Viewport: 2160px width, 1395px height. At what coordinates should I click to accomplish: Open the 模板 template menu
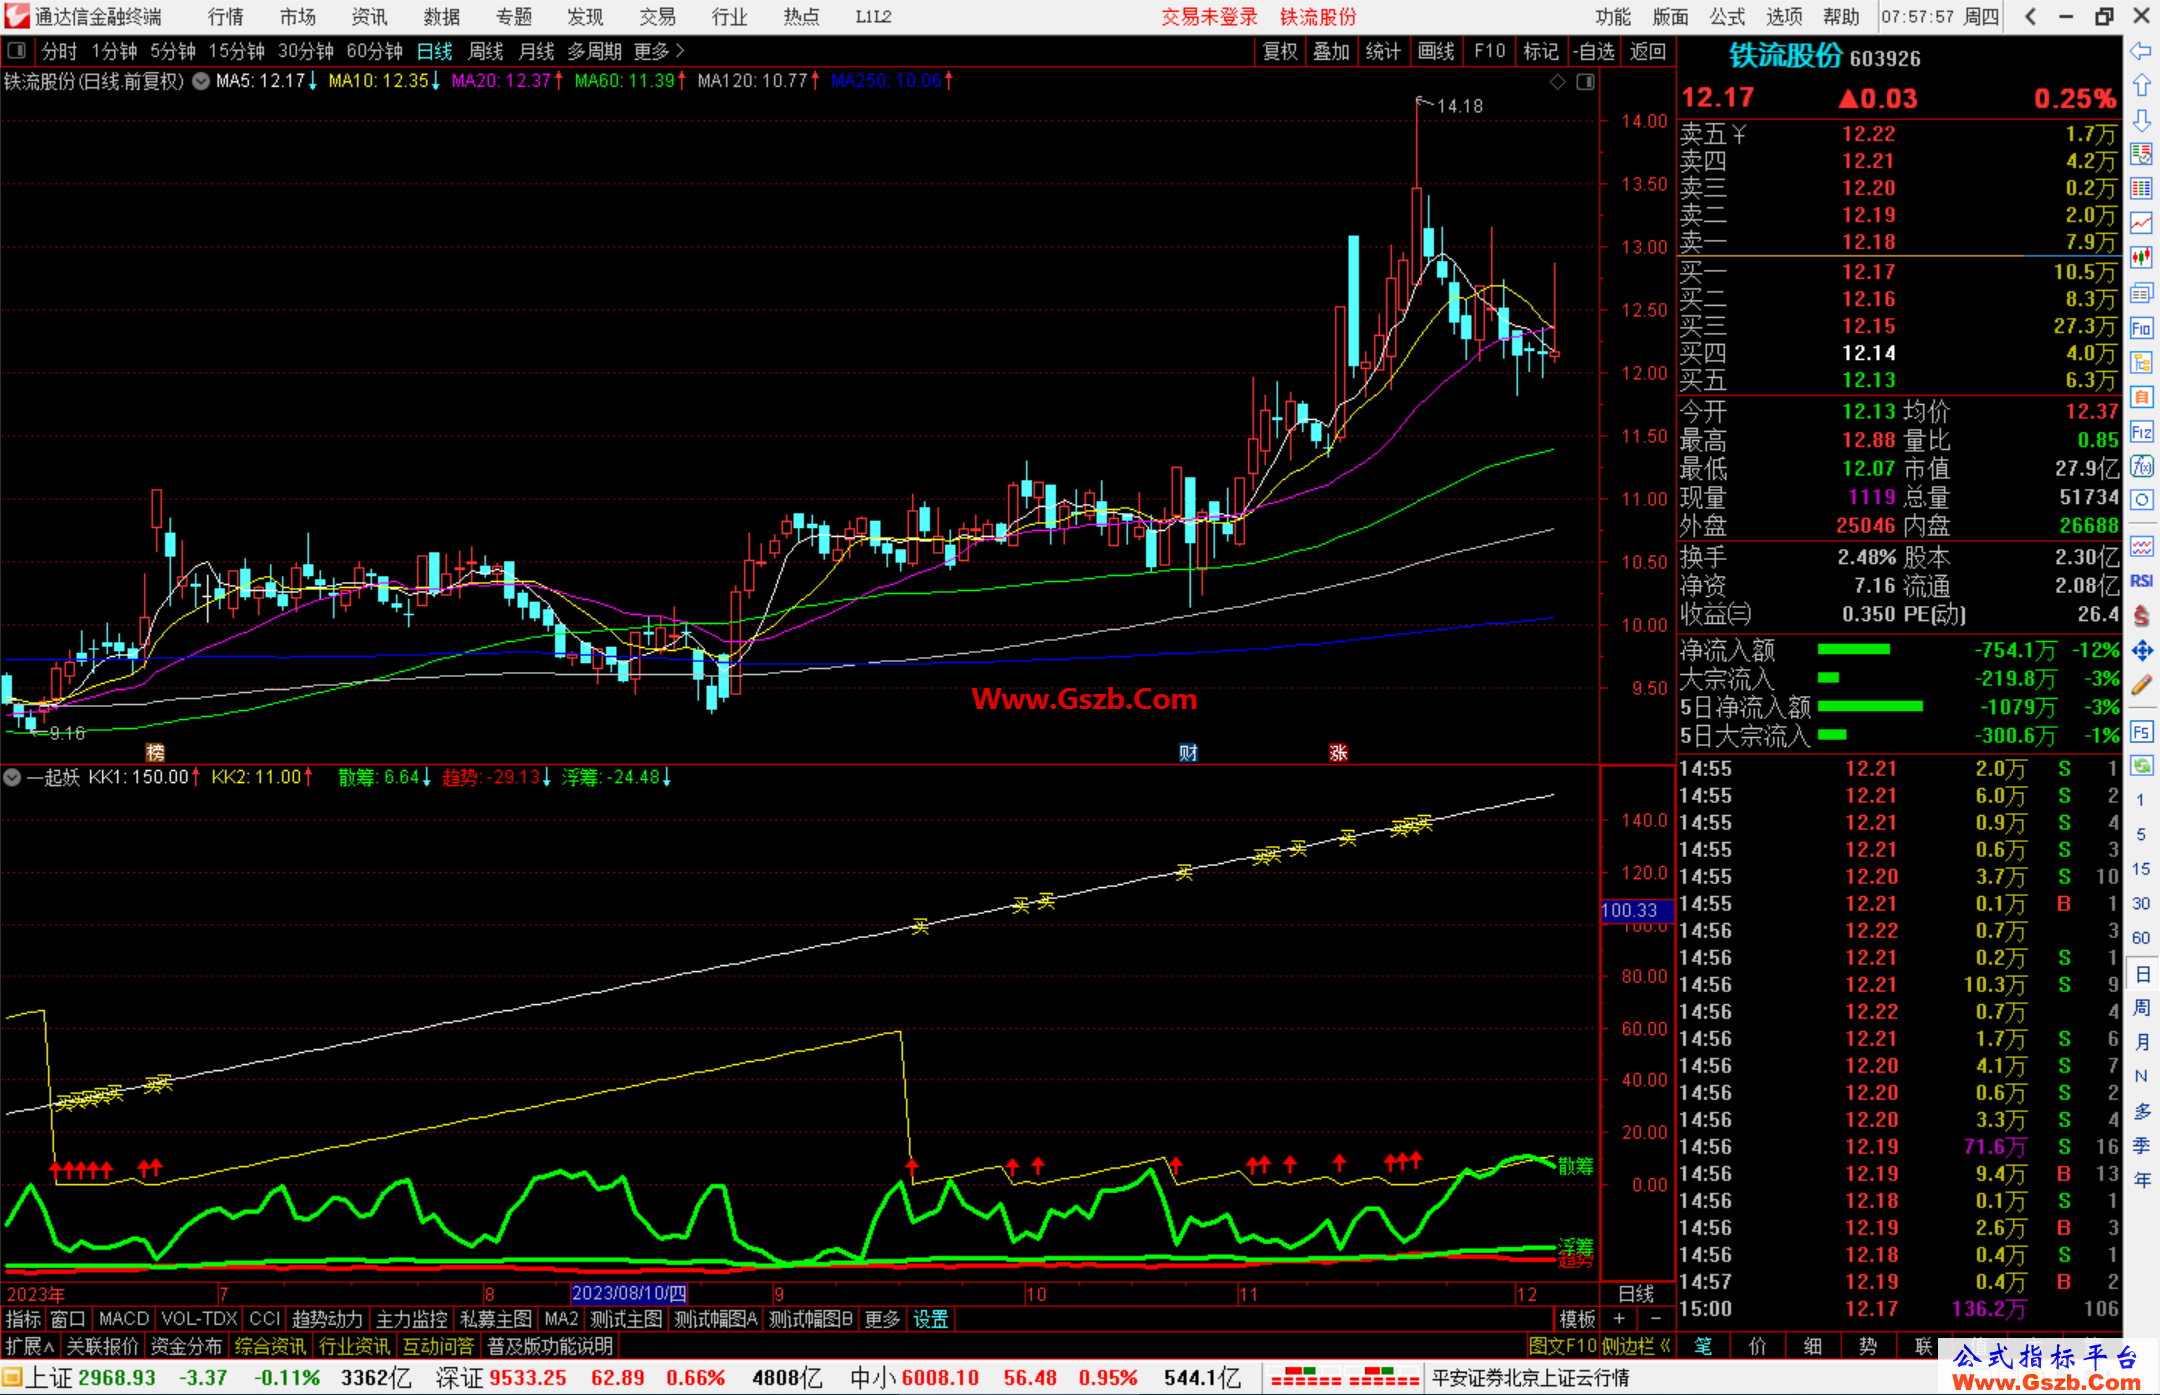[x=1577, y=1319]
